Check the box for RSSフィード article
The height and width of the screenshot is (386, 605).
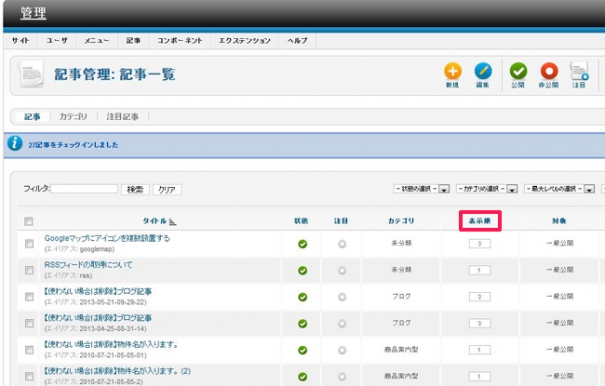(x=29, y=270)
